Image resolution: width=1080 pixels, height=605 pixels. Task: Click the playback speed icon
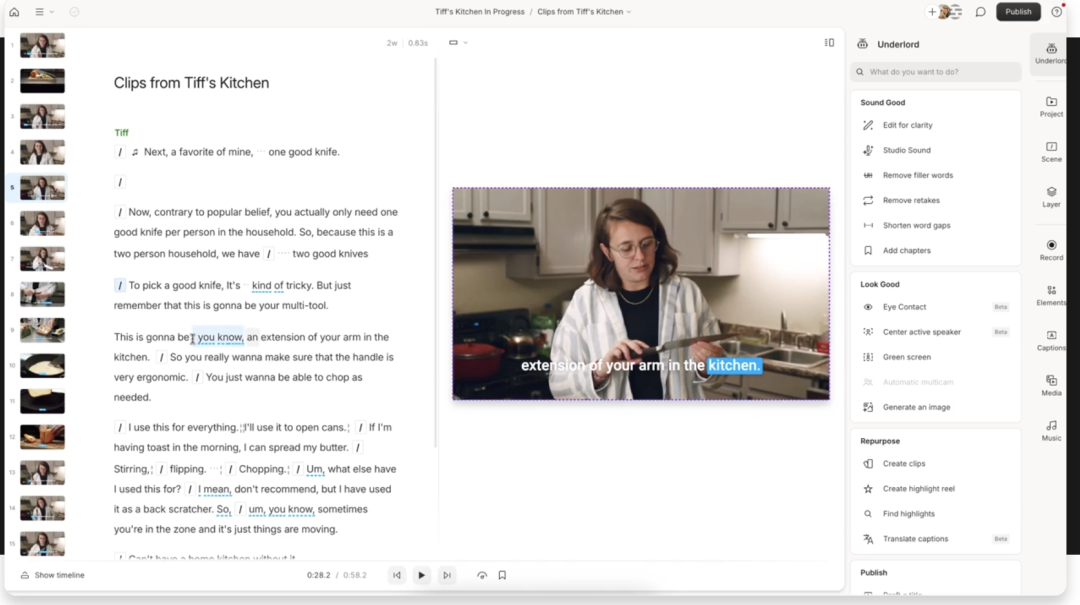pyautogui.click(x=481, y=575)
